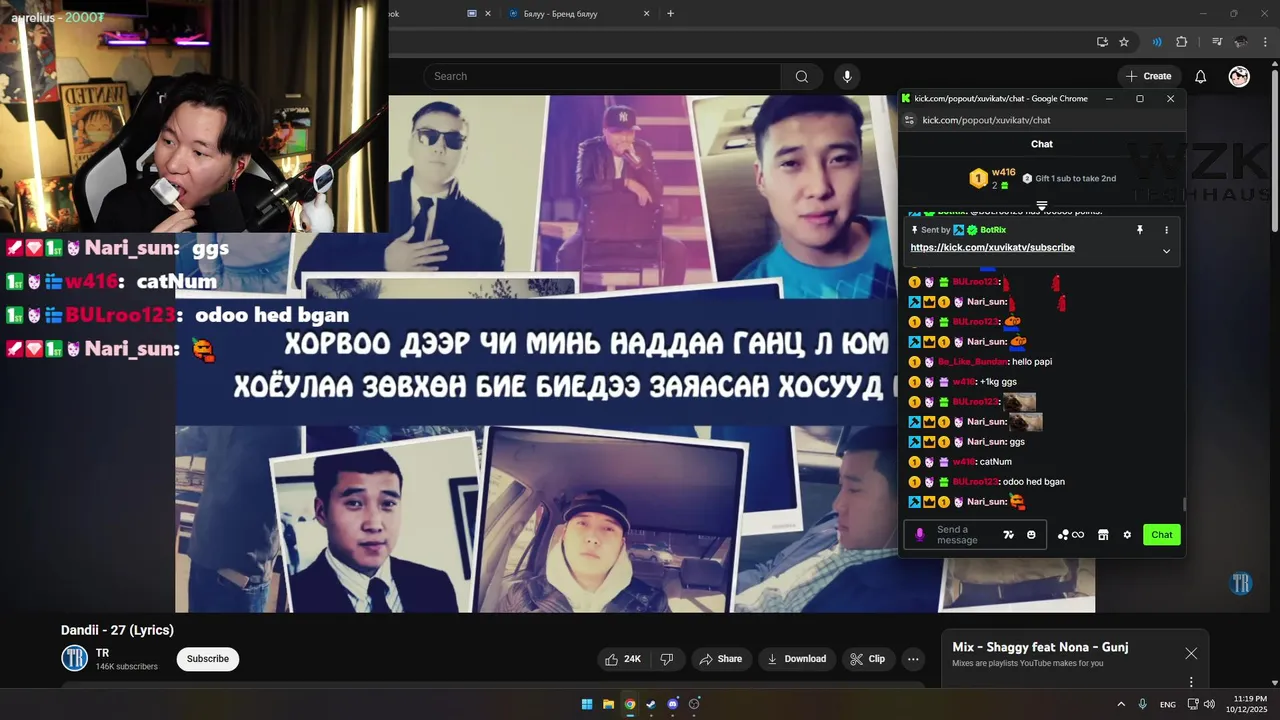This screenshot has height=720, width=1280.
Task: Open a new Chrome tab
Action: pos(670,14)
